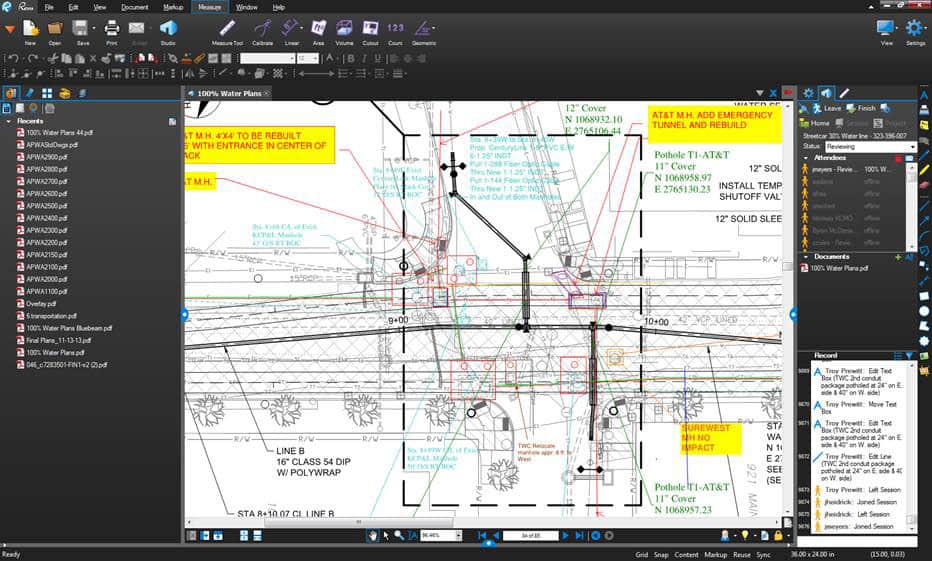Click the Leave session button
The image size is (932, 561).
pos(827,108)
